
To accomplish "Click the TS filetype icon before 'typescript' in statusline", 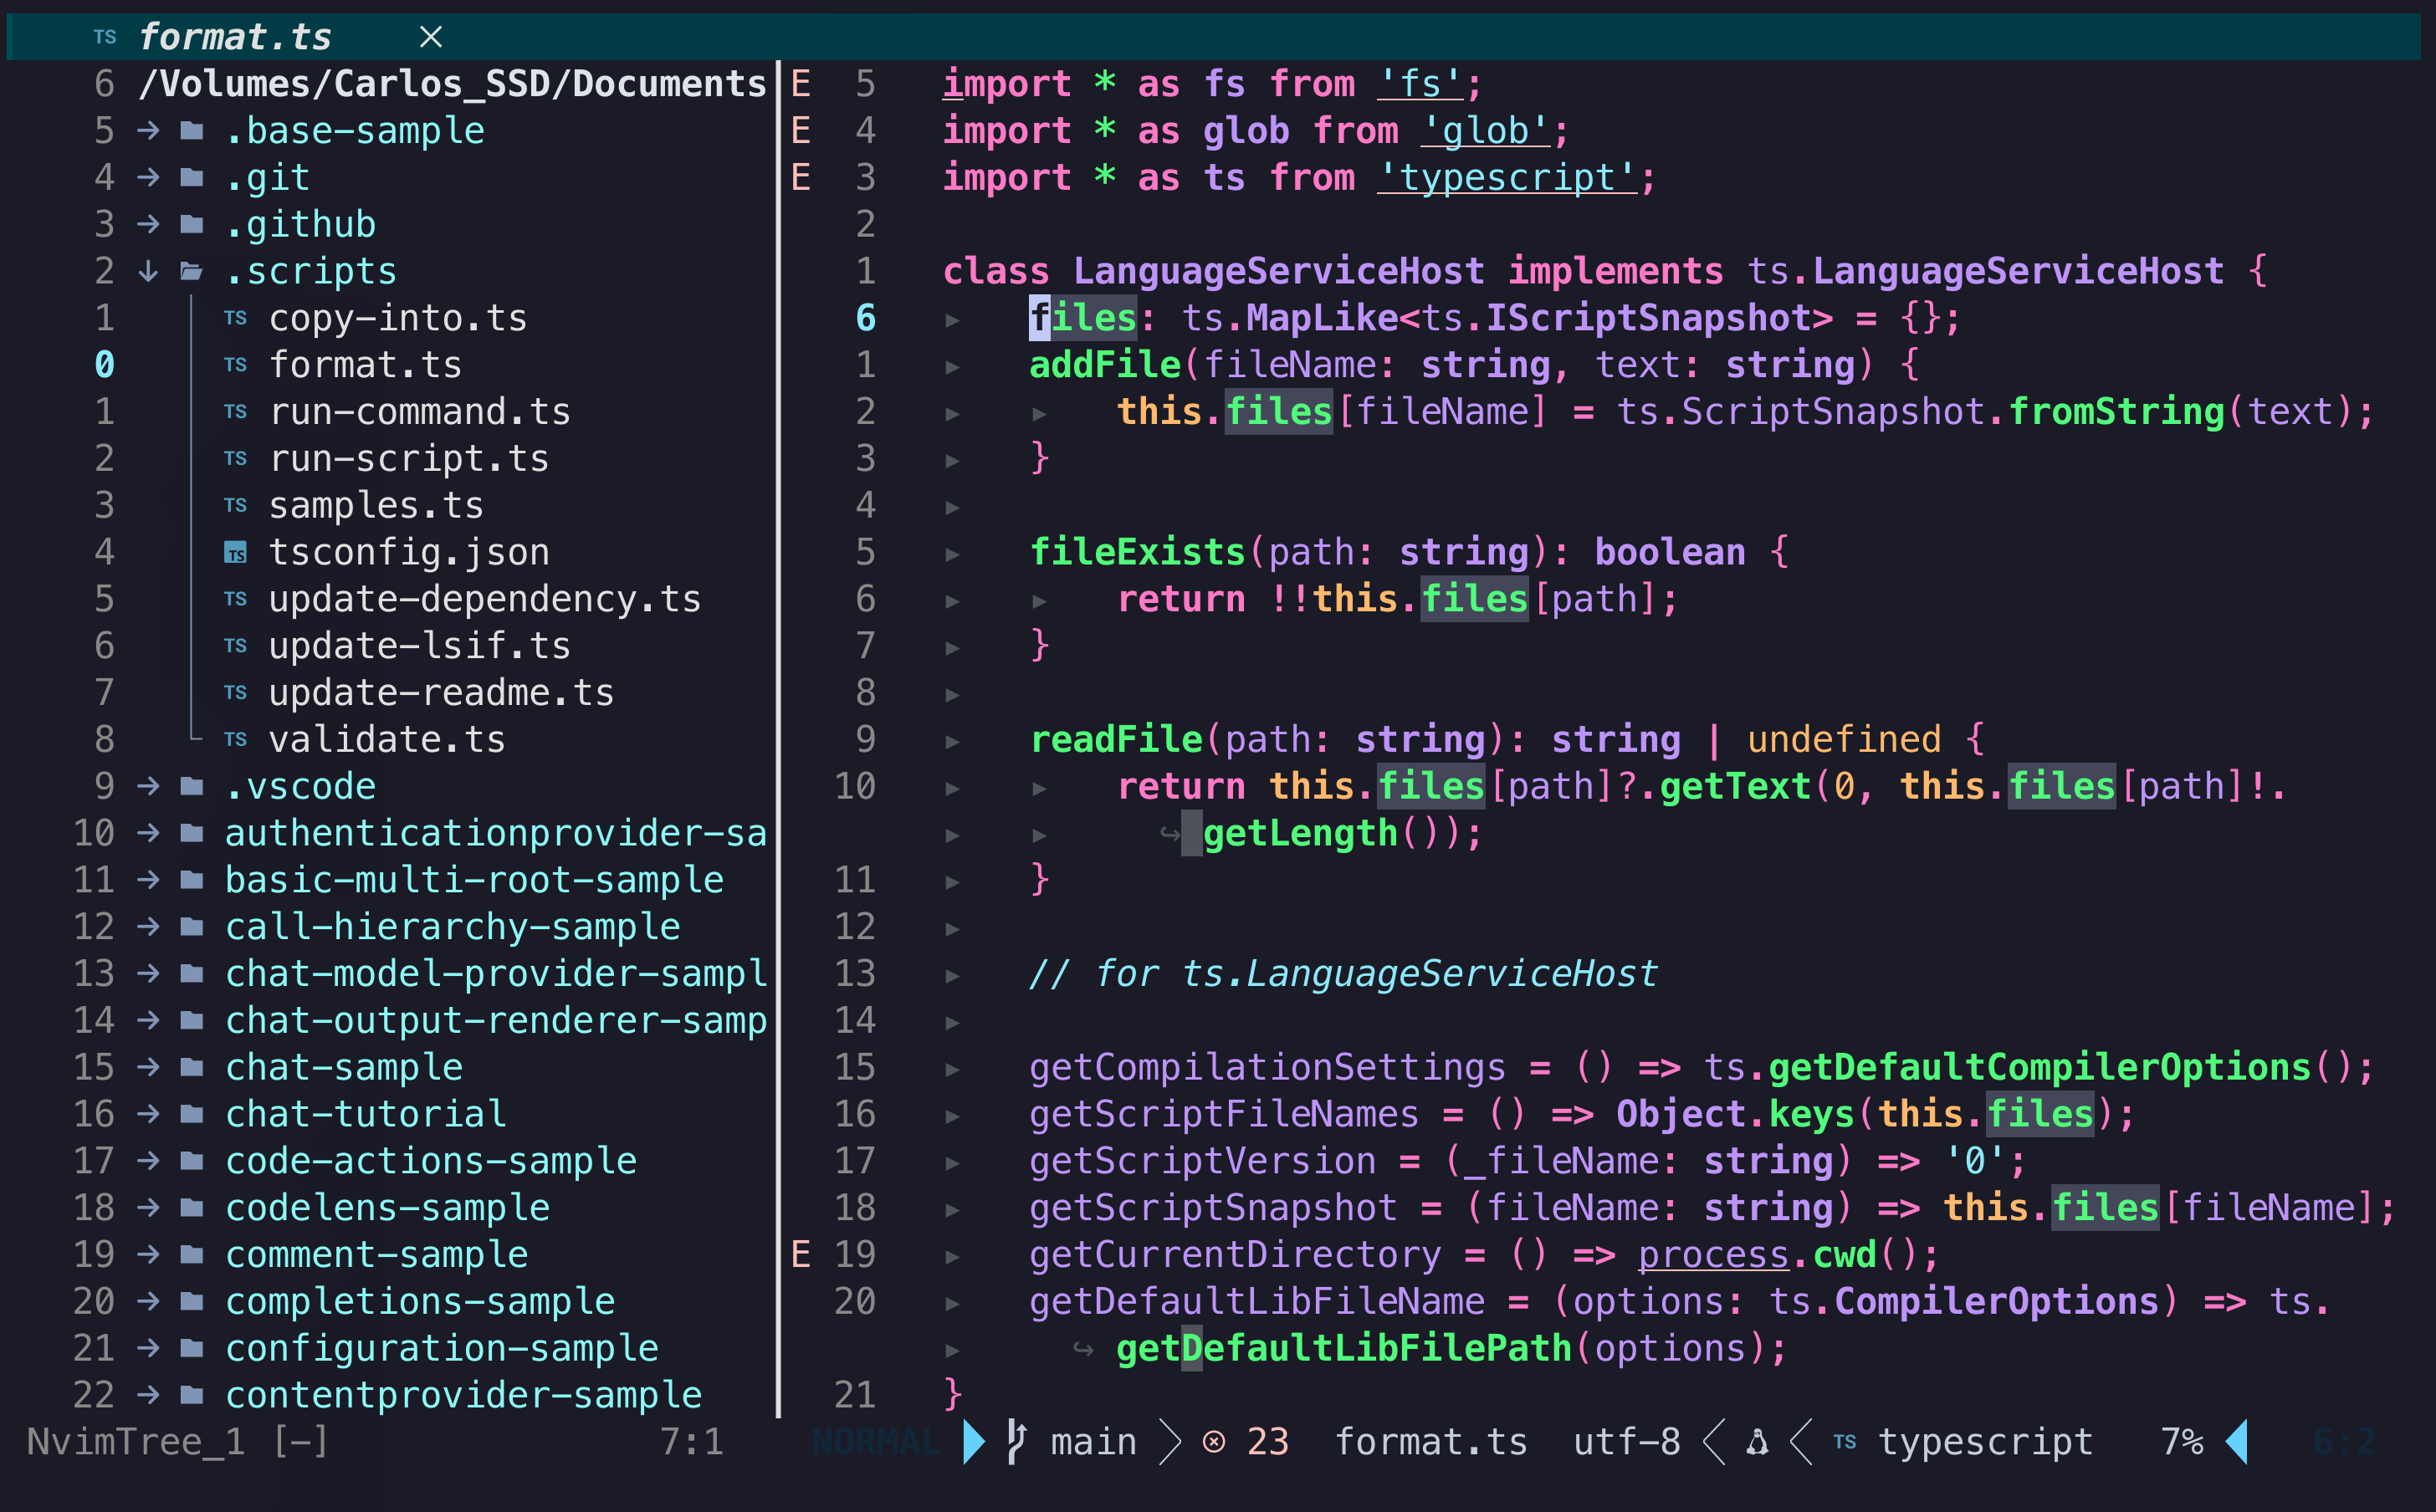I will point(1845,1441).
